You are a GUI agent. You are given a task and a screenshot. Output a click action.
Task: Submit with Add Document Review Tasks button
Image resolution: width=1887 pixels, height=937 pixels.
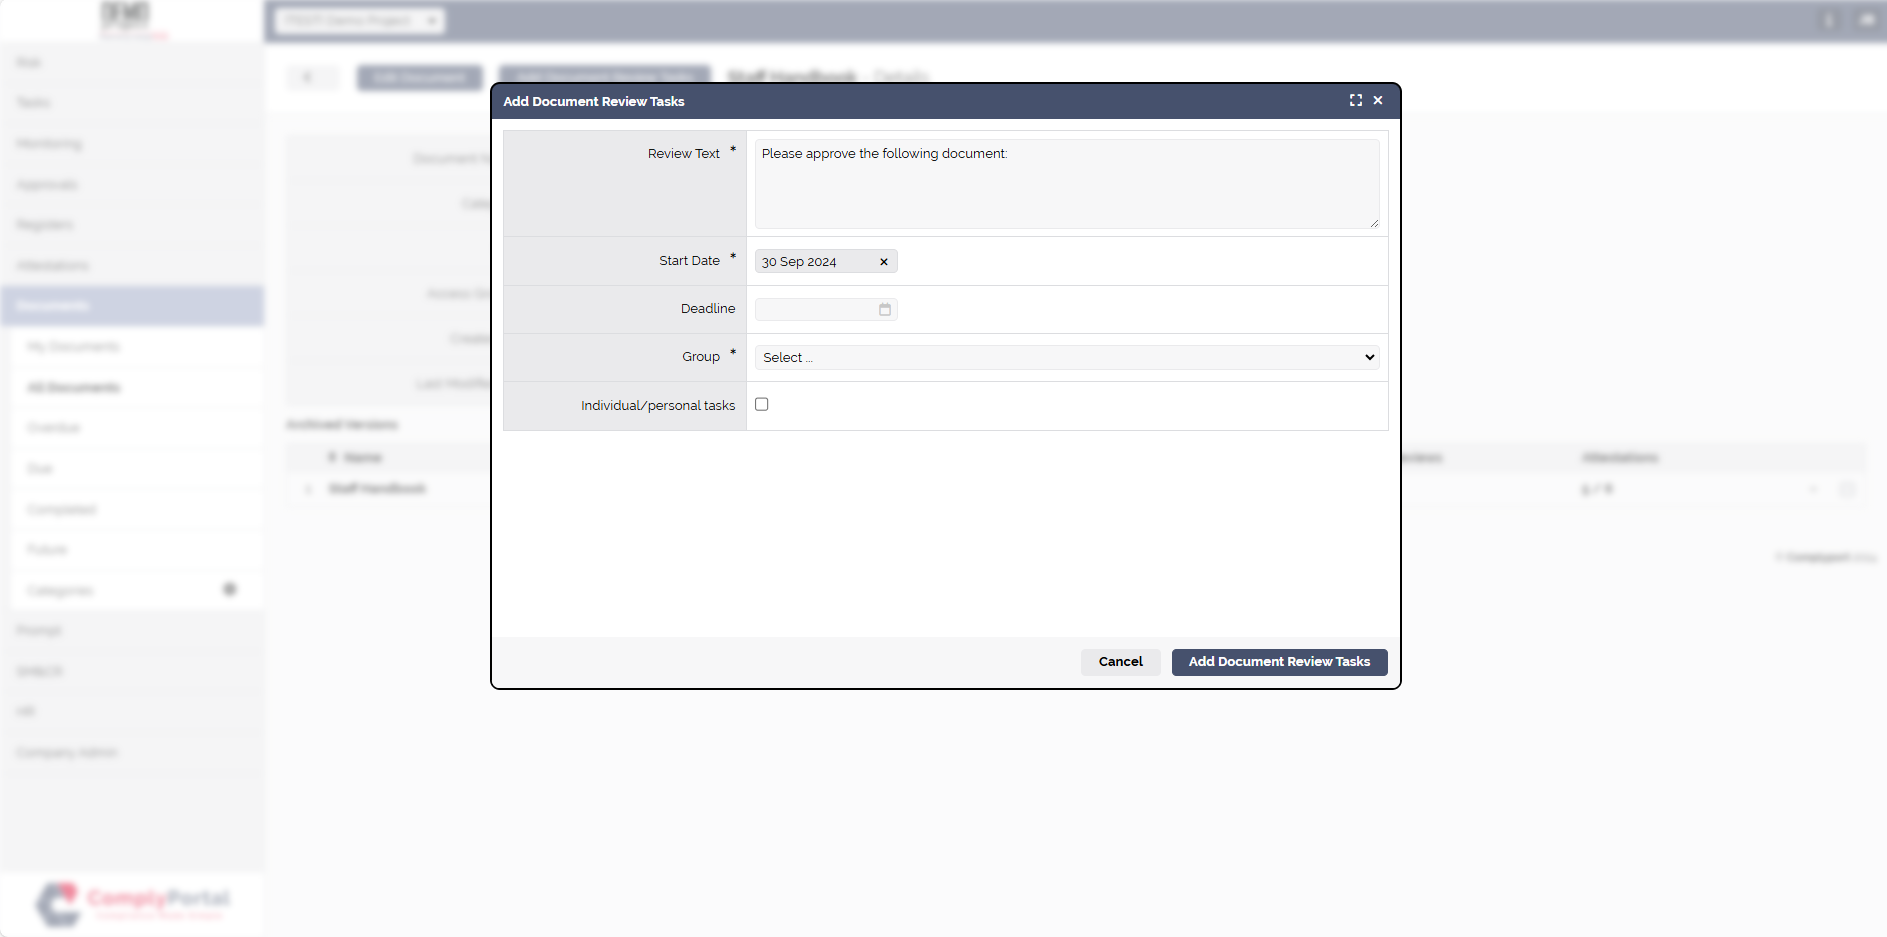[x=1278, y=662]
